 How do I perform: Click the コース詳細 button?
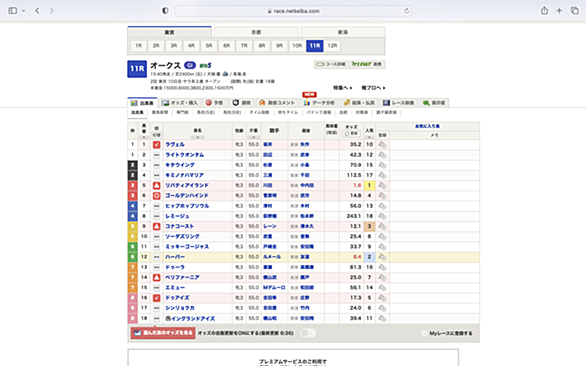[x=331, y=64]
